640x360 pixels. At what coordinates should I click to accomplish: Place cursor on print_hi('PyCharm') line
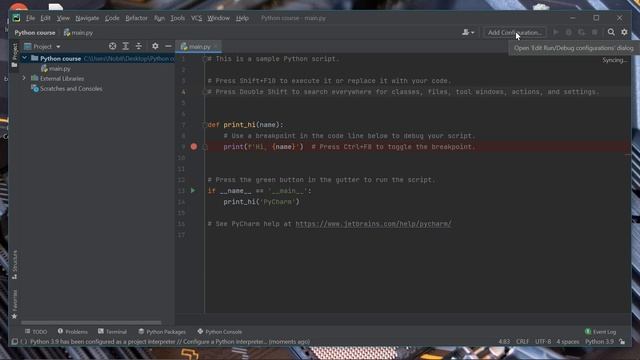(x=261, y=202)
